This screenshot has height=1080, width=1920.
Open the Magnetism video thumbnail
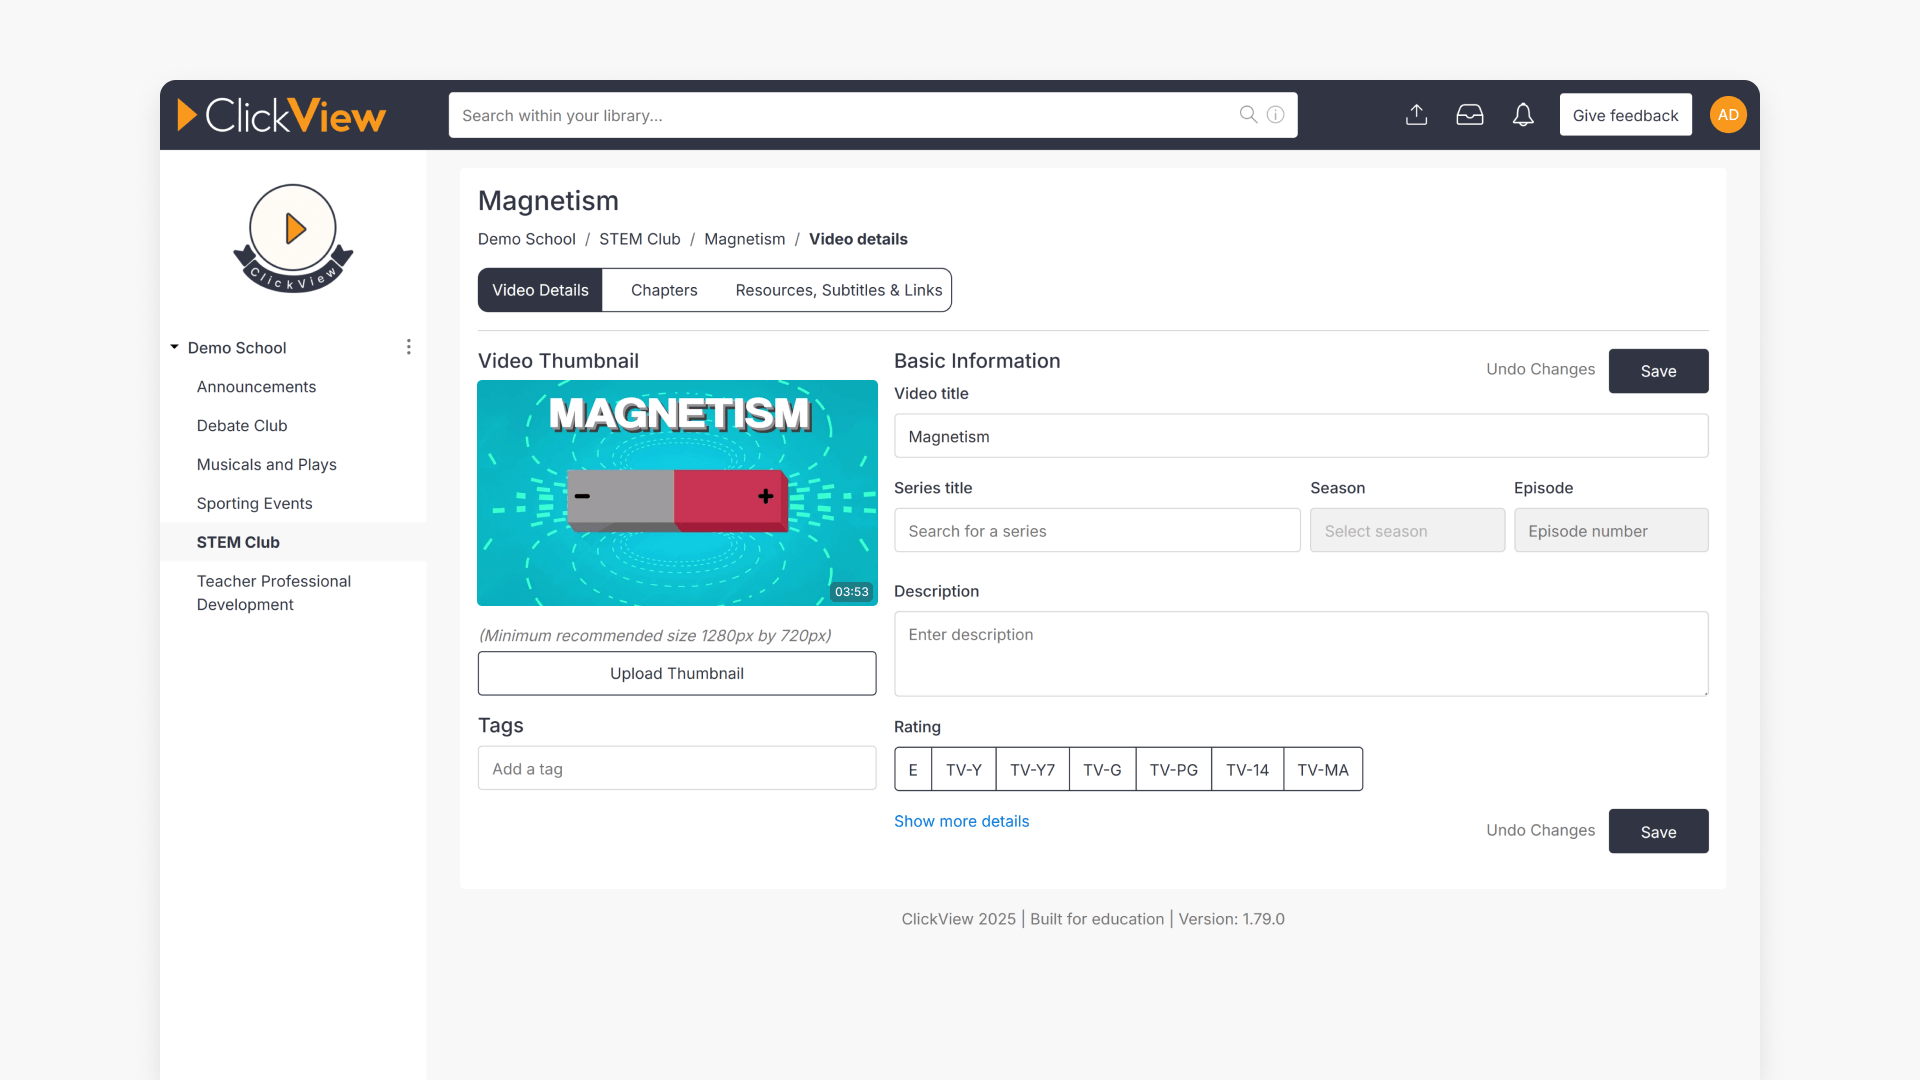[677, 493]
